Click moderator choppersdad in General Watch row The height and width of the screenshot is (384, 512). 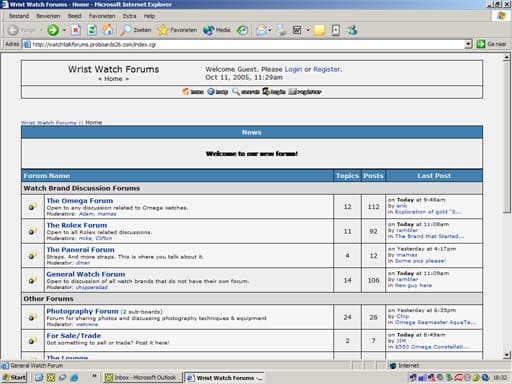[x=92, y=287]
